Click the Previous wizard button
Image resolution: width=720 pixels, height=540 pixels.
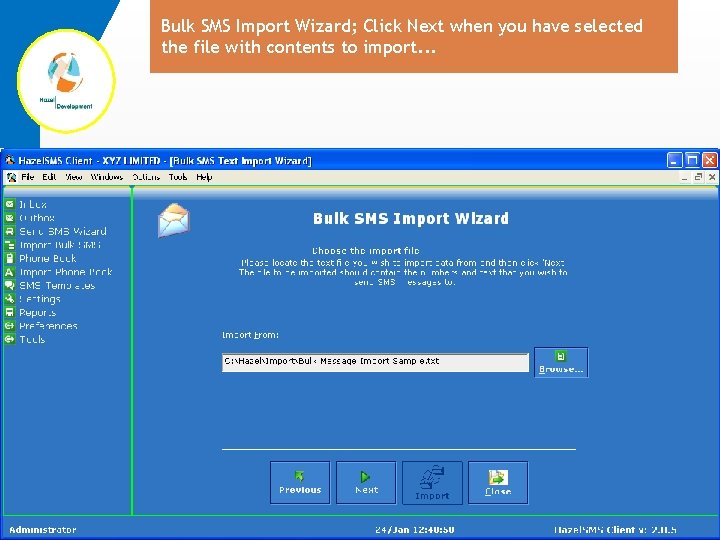300,483
